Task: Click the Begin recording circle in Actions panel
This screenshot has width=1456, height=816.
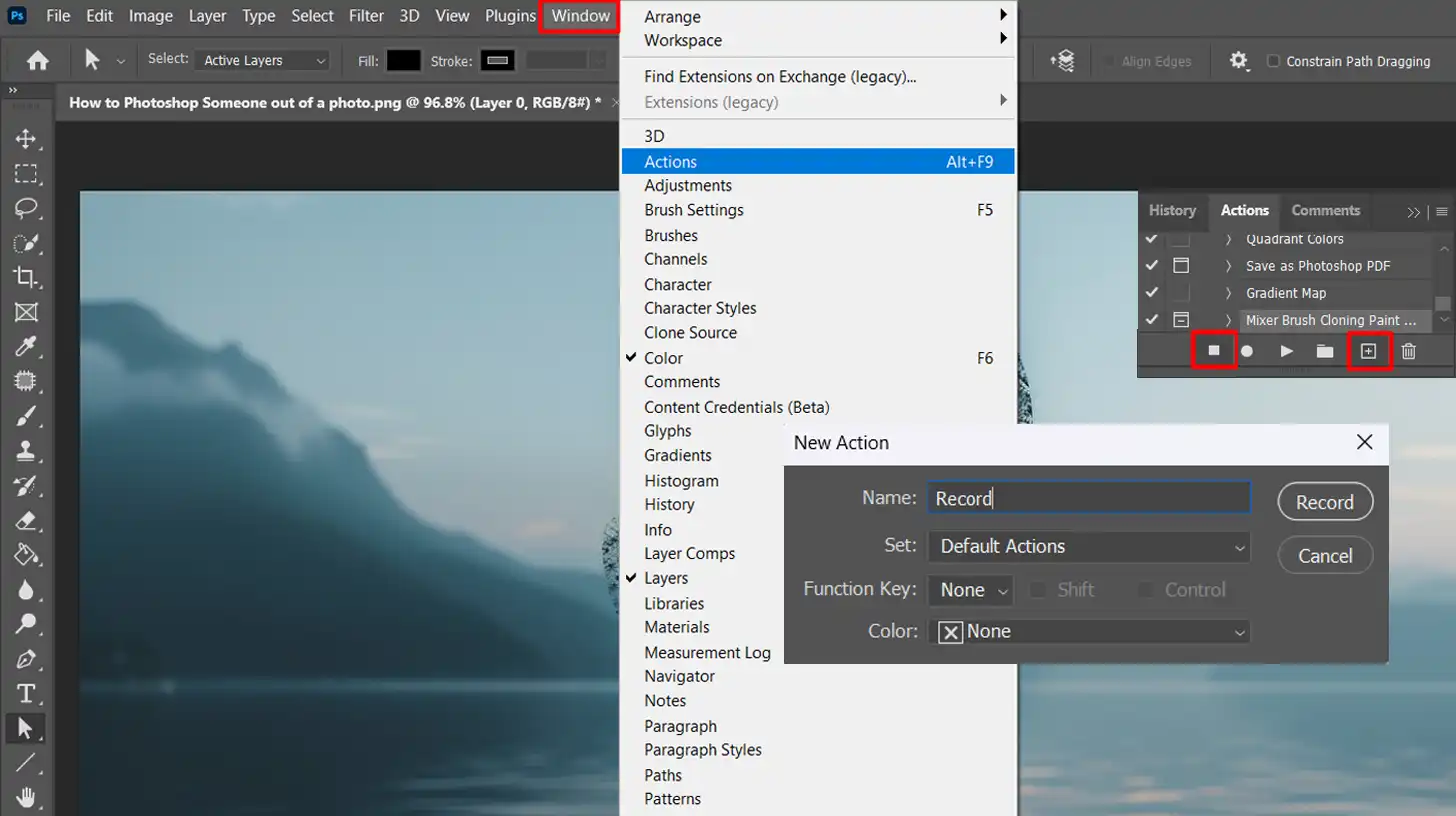Action: point(1247,351)
